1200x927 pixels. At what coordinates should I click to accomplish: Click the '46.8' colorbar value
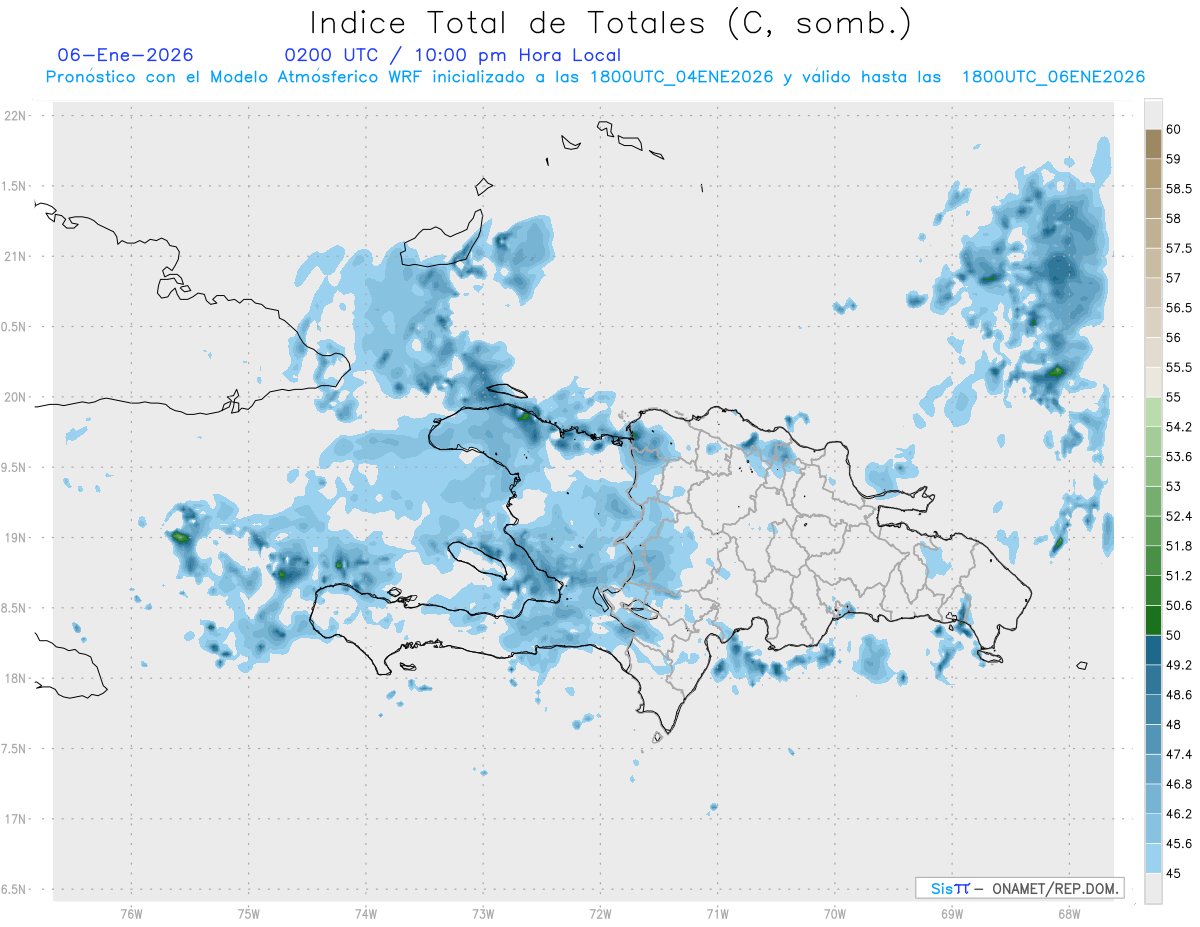(x=1179, y=784)
